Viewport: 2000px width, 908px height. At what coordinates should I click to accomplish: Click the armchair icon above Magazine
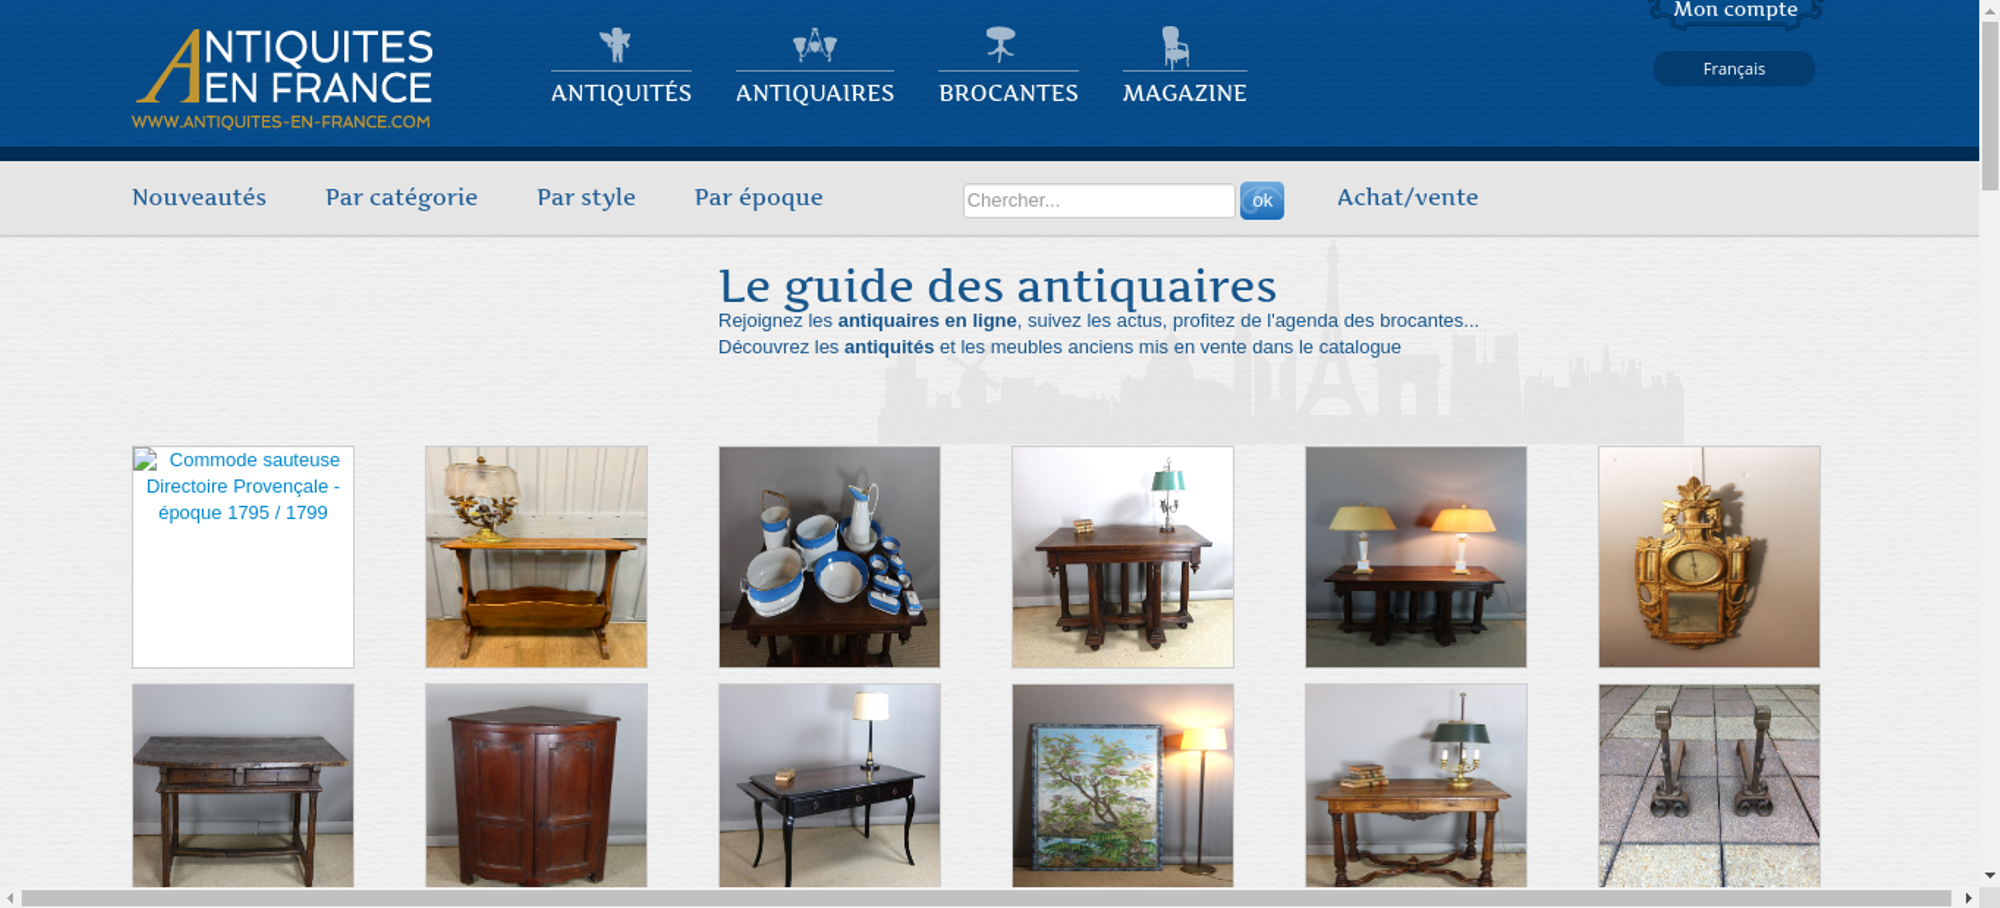coord(1175,47)
